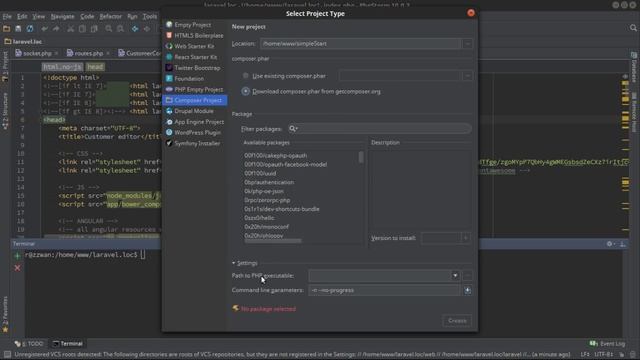Click html.no-js breadcrumb in editor
This screenshot has height=360, width=640.
tap(62, 67)
